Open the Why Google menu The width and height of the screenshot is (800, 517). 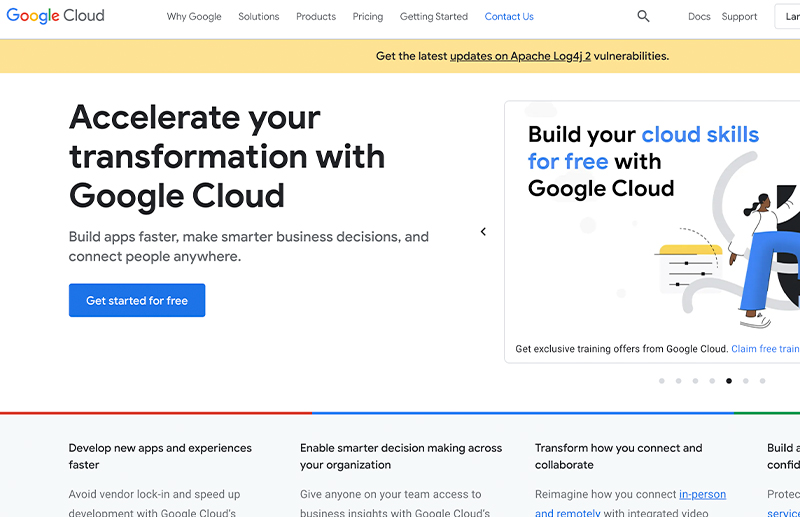(x=194, y=16)
